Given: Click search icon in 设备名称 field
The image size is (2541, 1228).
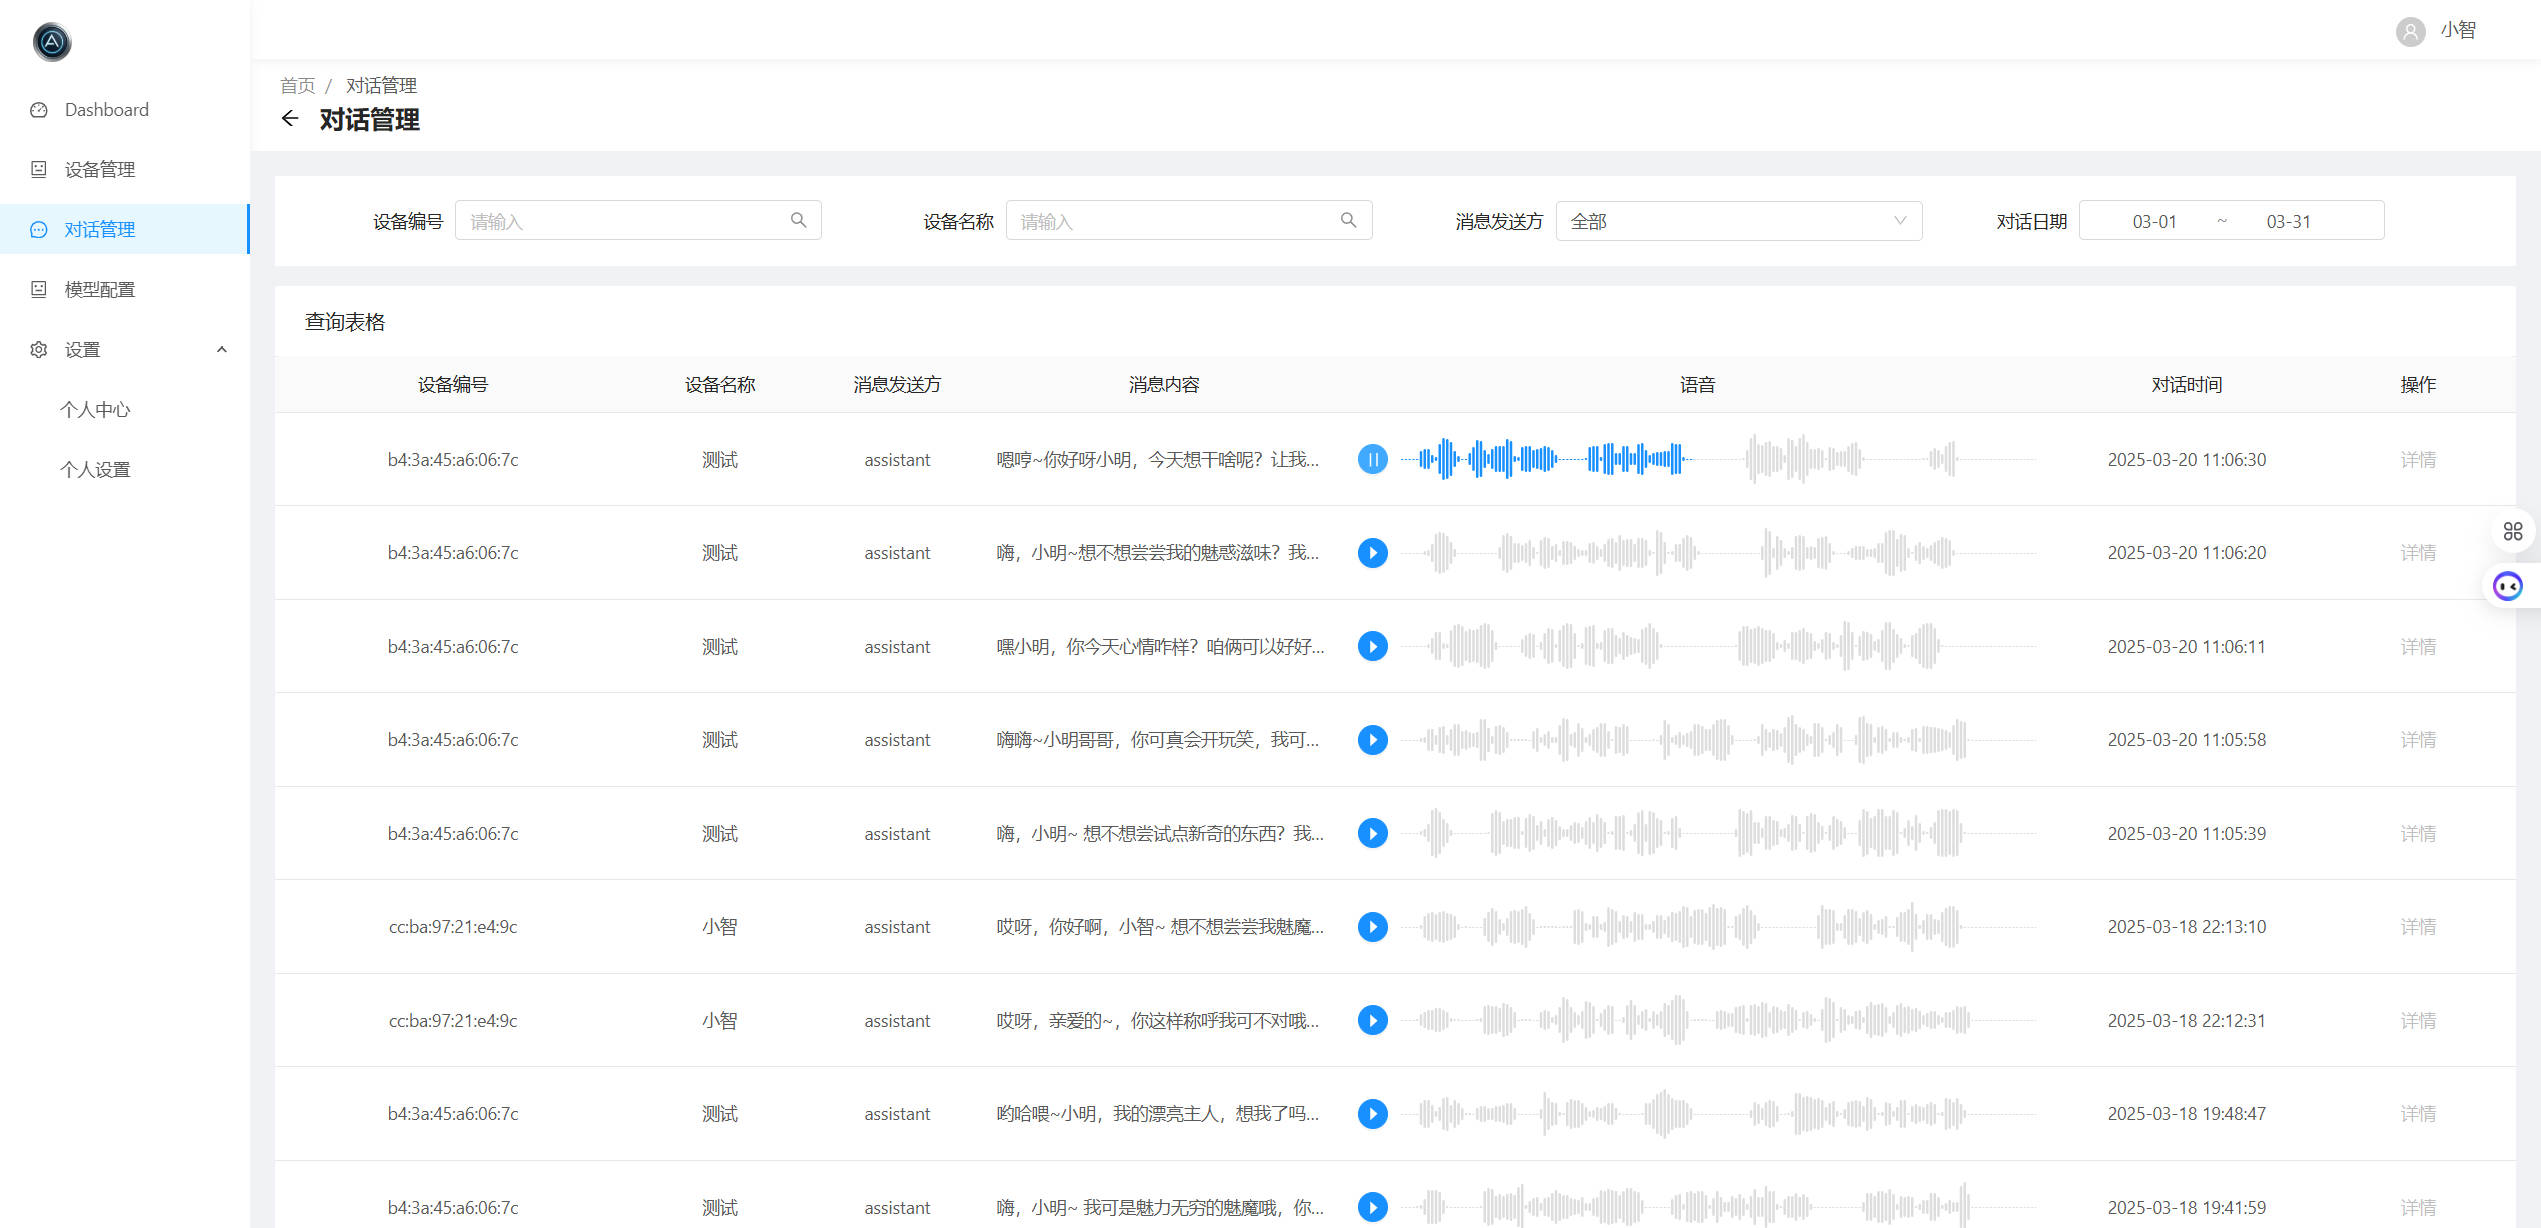Looking at the screenshot, I should tap(1348, 220).
